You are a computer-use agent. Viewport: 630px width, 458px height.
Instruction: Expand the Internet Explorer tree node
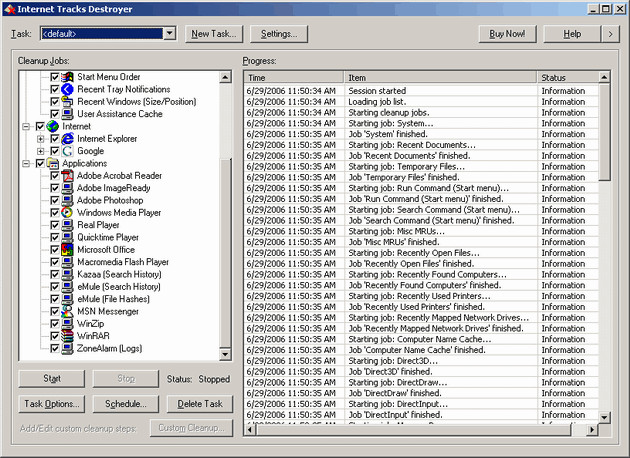(x=41, y=139)
